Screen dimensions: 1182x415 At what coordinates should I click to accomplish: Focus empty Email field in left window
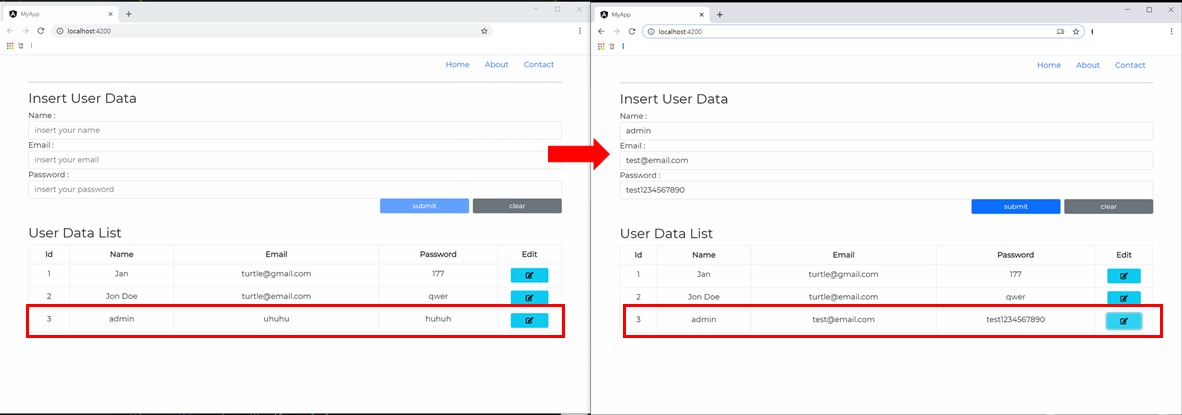295,160
